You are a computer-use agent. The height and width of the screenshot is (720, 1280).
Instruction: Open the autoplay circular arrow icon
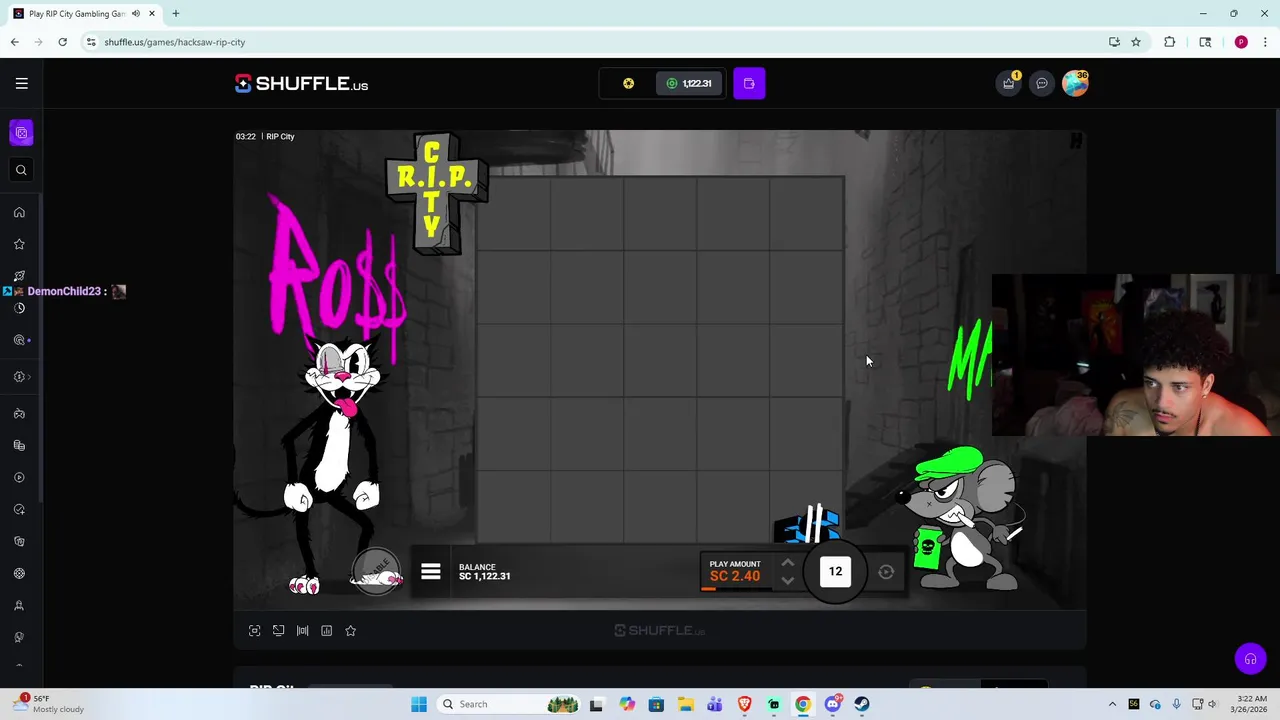pos(886,572)
